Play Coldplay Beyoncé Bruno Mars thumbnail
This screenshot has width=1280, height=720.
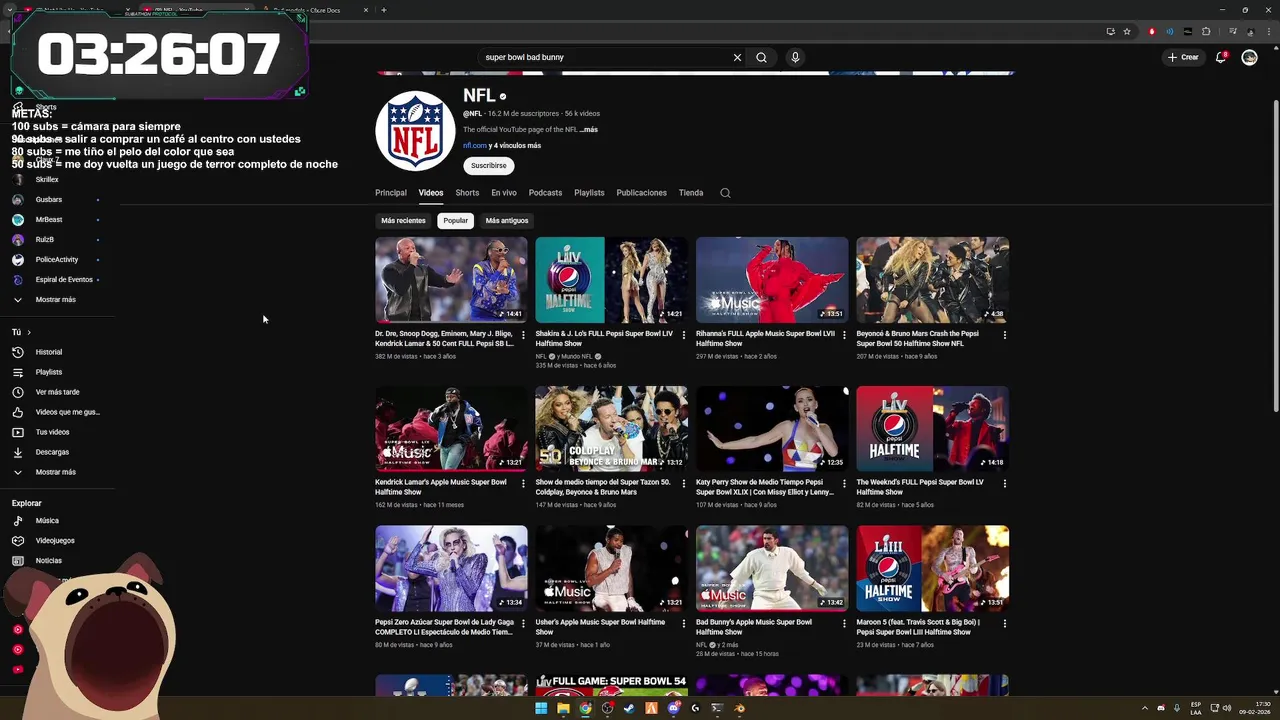click(x=611, y=429)
